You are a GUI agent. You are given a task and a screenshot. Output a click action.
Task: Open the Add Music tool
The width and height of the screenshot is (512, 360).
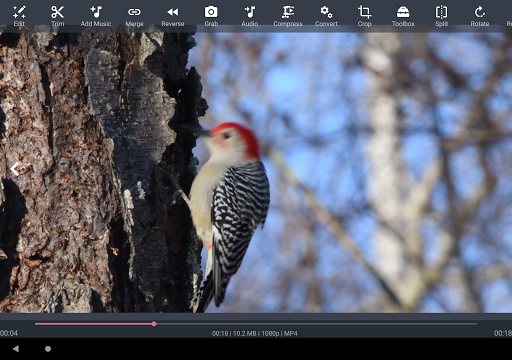pyautogui.click(x=96, y=16)
